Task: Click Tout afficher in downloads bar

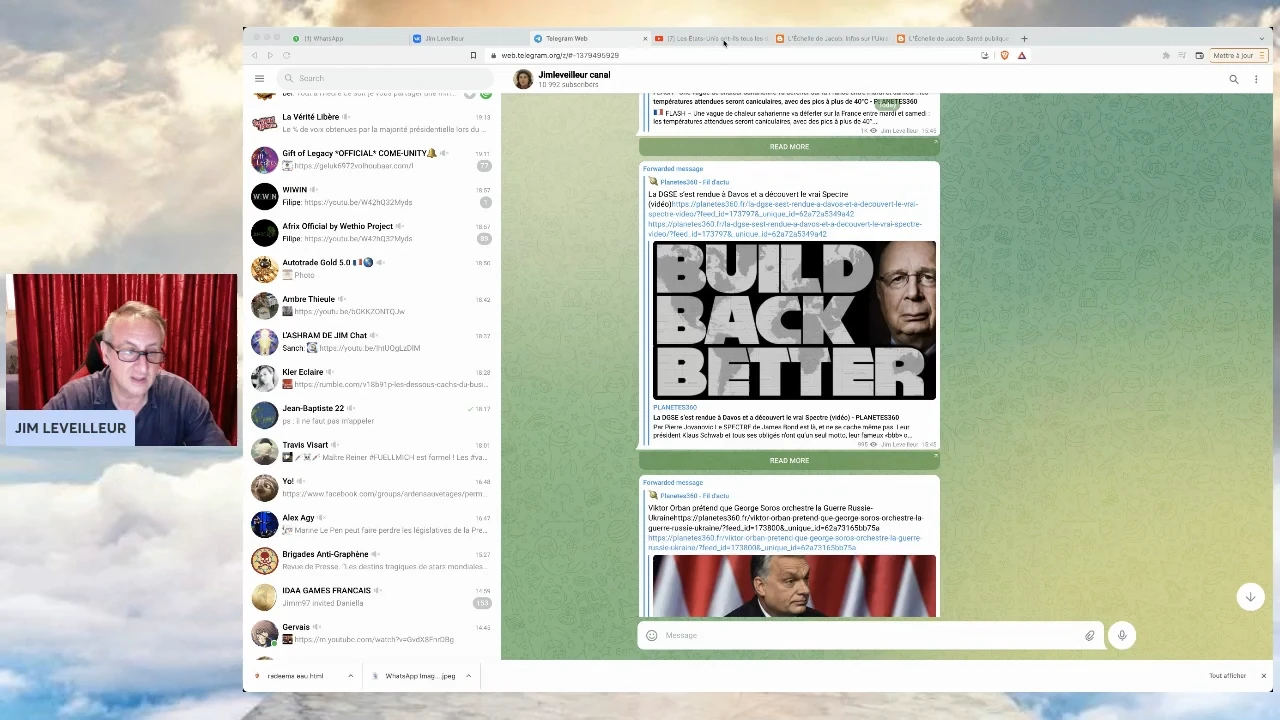Action: (x=1227, y=676)
